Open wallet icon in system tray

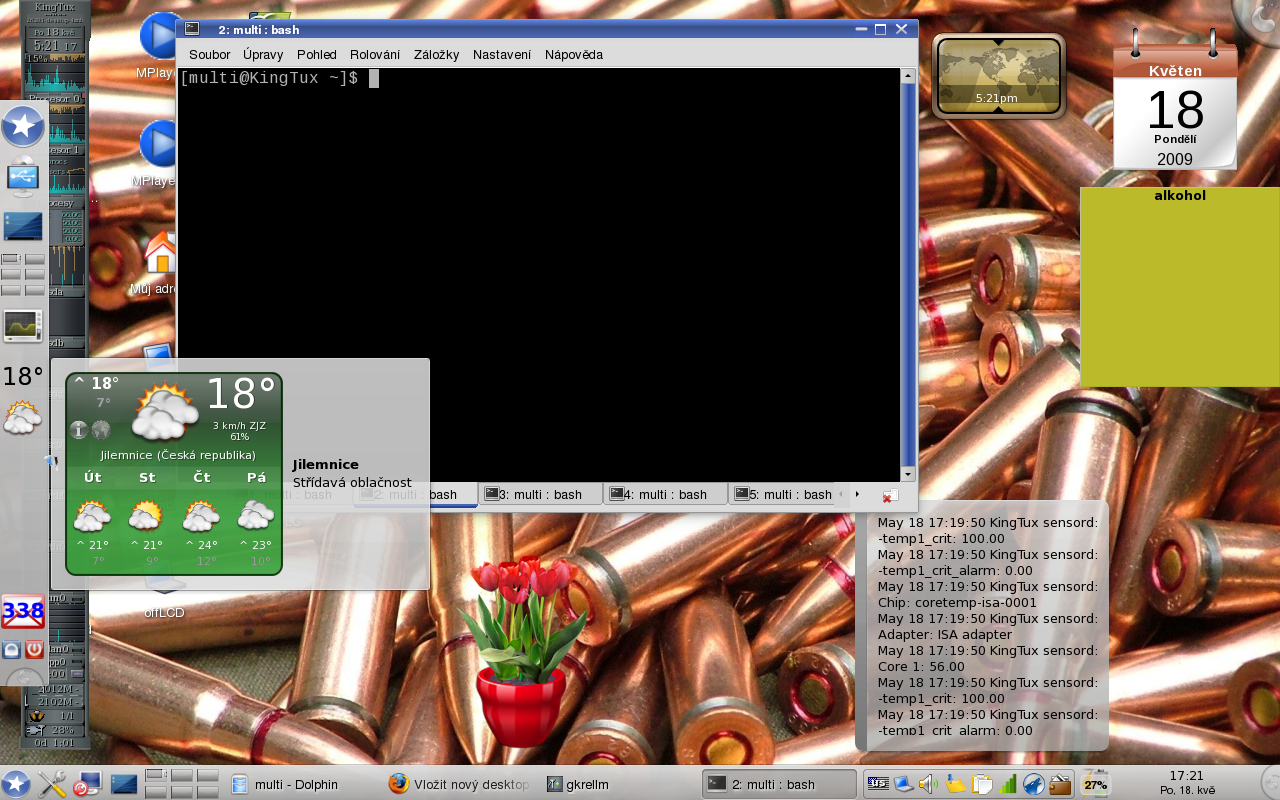coord(1060,784)
